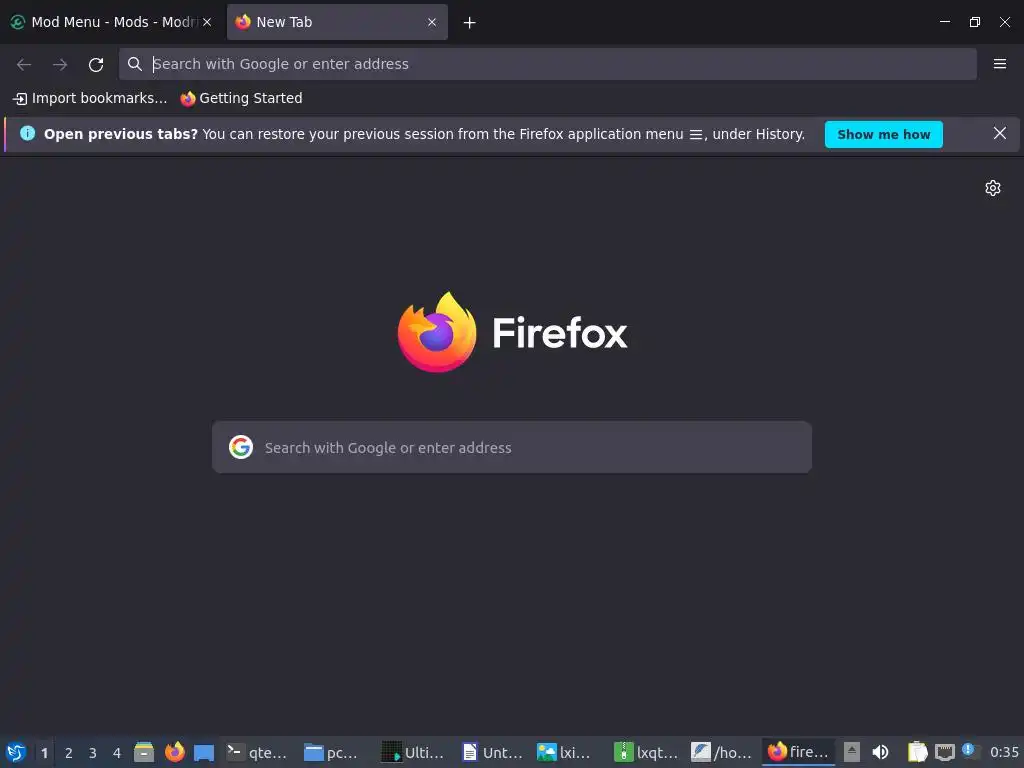This screenshot has width=1024, height=768.
Task: Switch to lximage taskbar window
Action: [x=566, y=752]
